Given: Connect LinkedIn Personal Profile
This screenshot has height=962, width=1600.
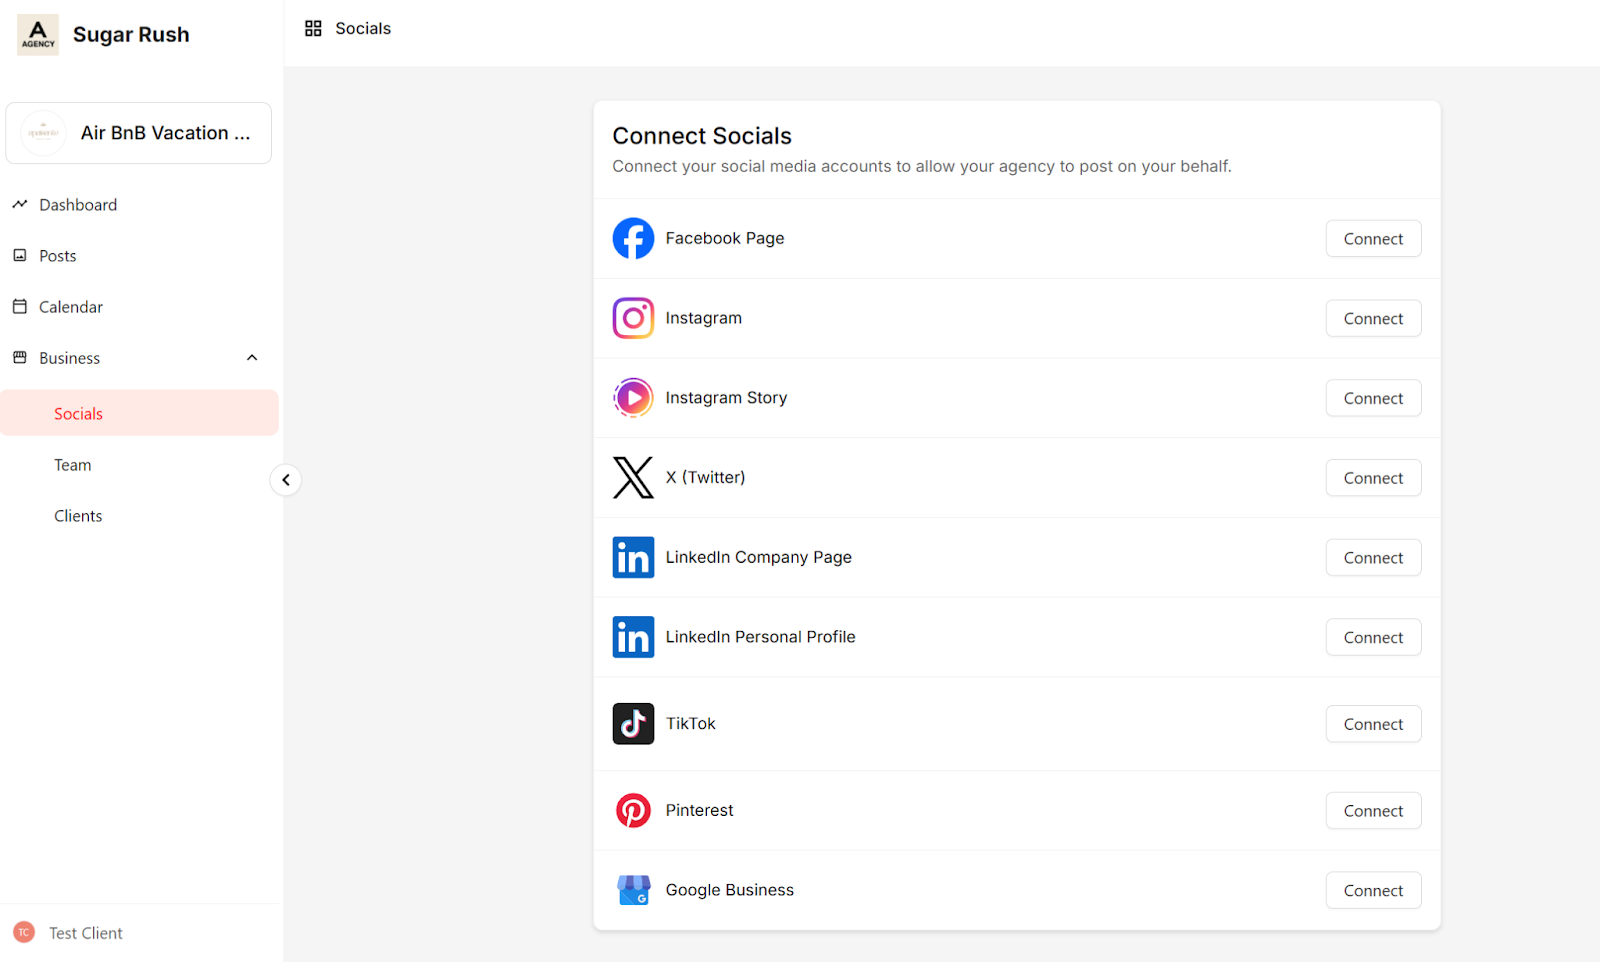Looking at the screenshot, I should pos(1373,638).
